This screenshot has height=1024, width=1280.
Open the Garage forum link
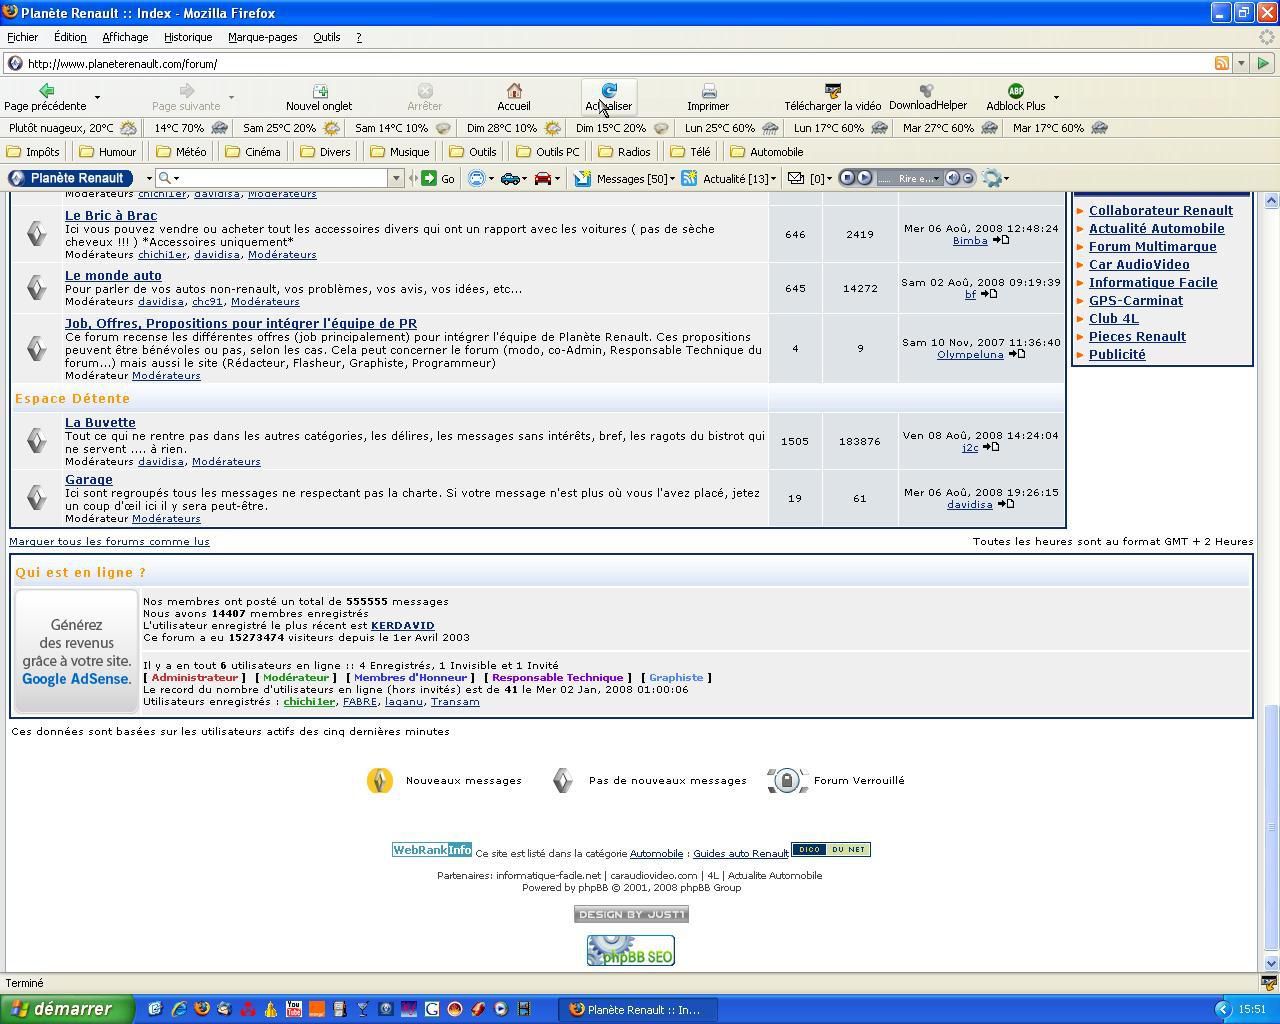(89, 479)
